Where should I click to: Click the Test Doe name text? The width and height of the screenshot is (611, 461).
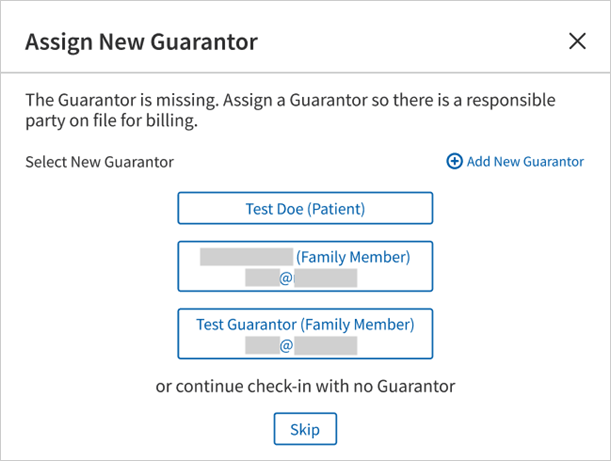274,209
